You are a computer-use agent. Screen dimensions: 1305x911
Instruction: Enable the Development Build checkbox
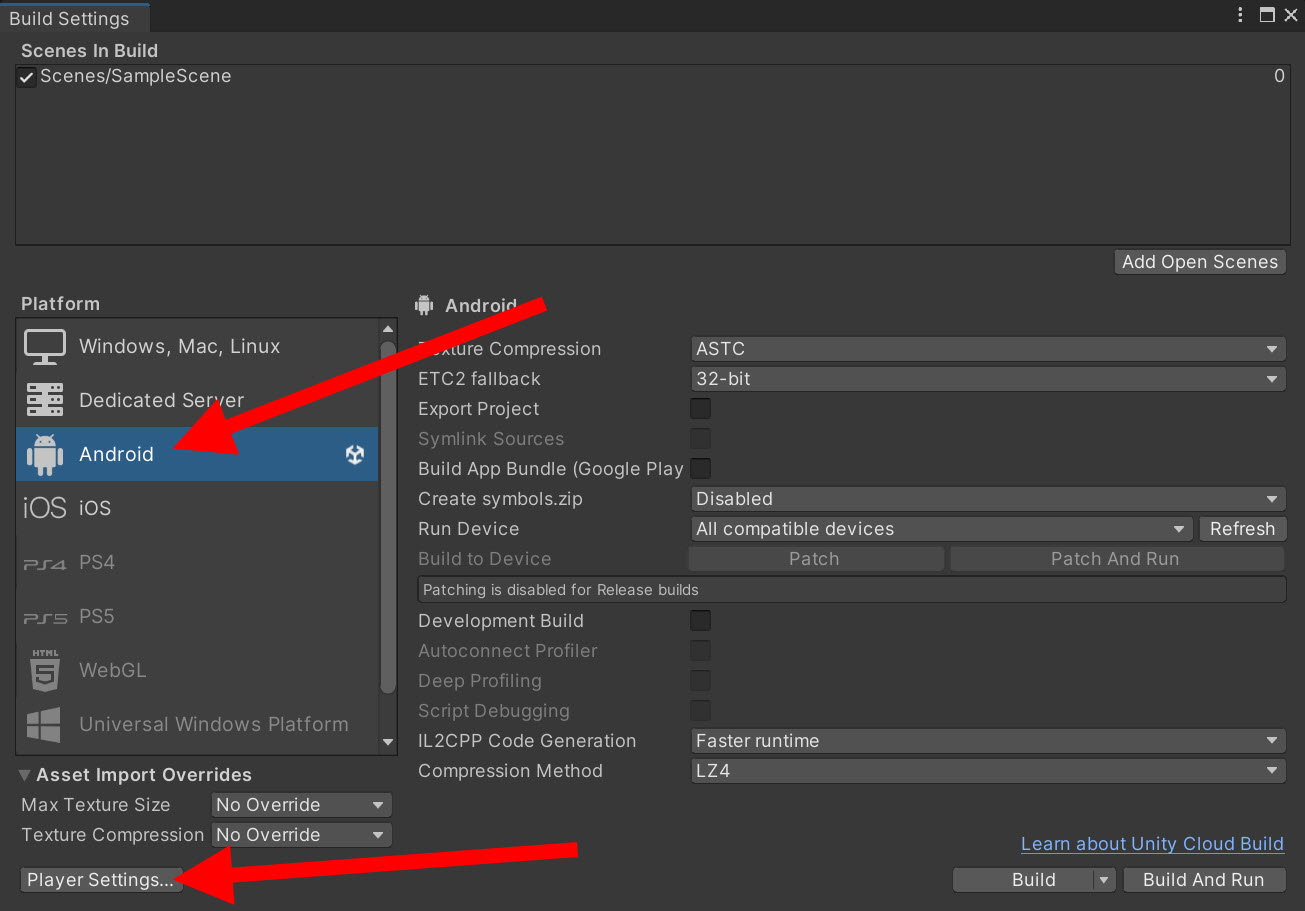click(701, 620)
